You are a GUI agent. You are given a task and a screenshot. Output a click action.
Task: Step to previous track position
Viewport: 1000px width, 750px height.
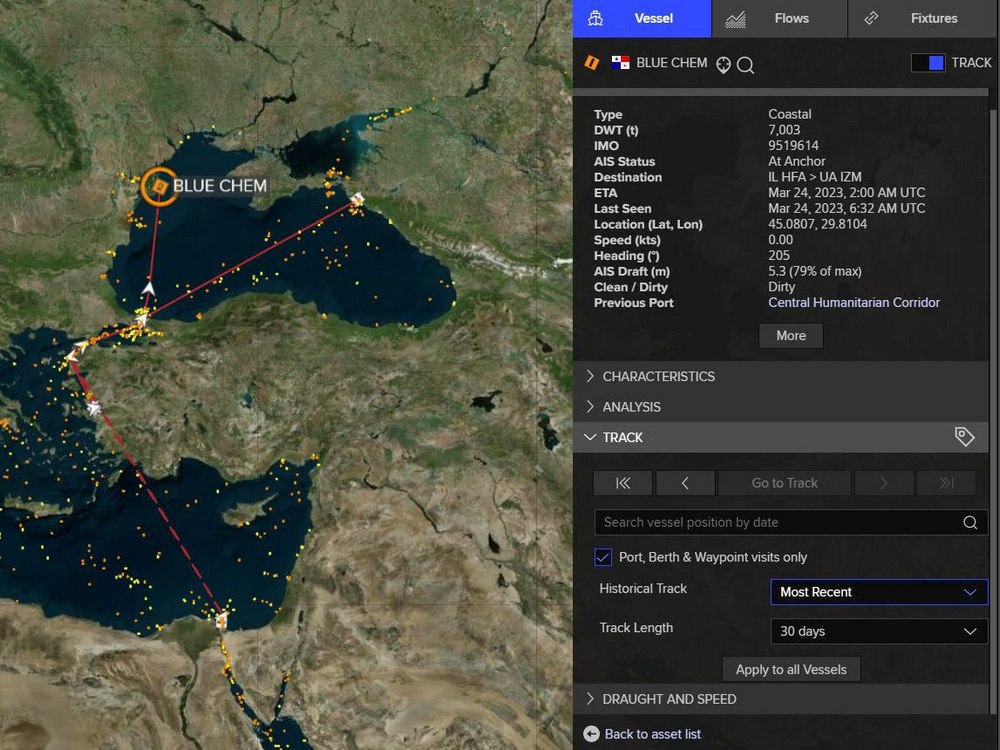(x=685, y=483)
